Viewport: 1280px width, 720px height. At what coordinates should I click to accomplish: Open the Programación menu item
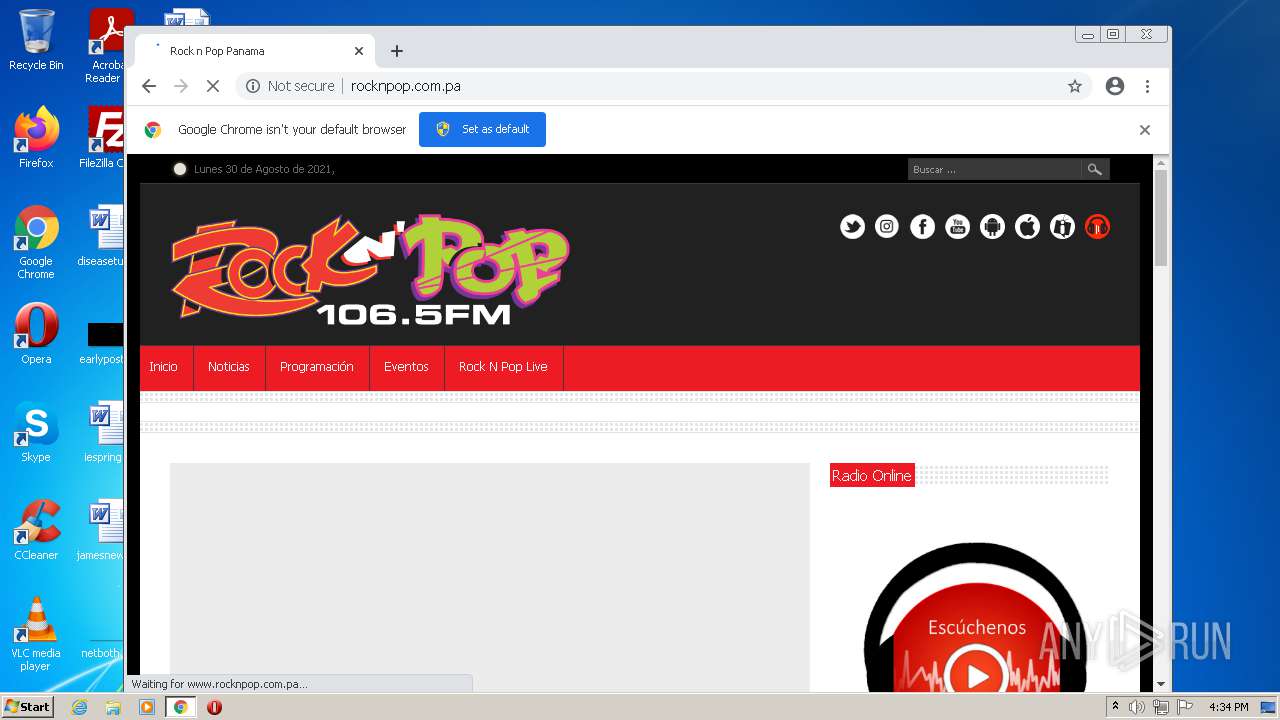point(317,367)
